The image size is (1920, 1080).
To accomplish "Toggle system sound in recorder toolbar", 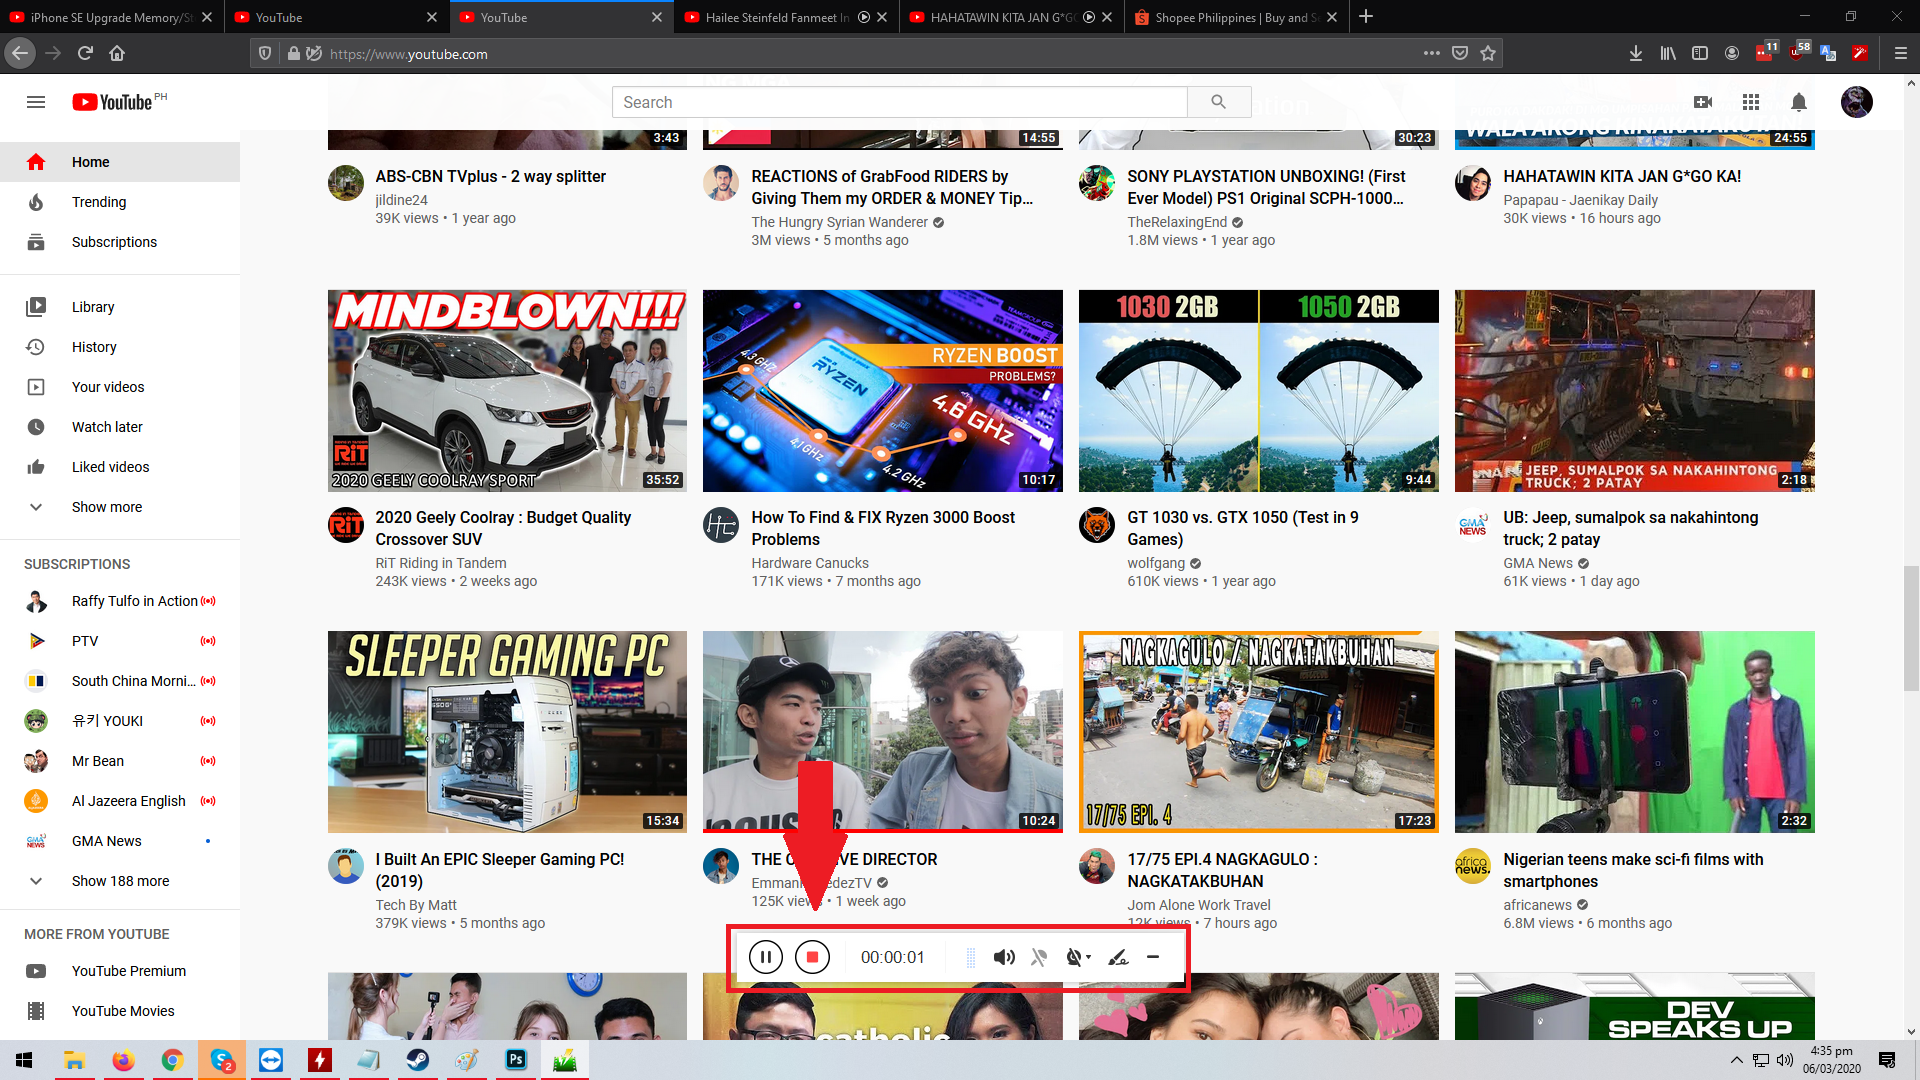I will (x=1004, y=957).
